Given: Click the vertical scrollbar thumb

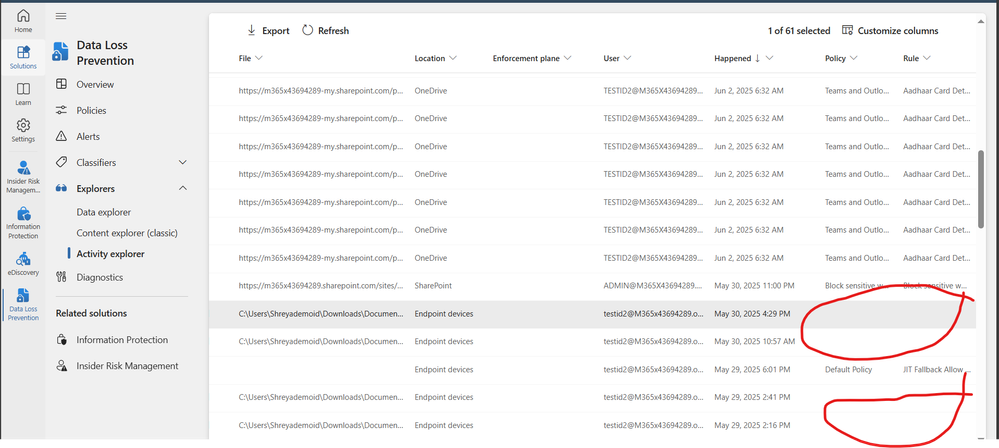Looking at the screenshot, I should [981, 189].
